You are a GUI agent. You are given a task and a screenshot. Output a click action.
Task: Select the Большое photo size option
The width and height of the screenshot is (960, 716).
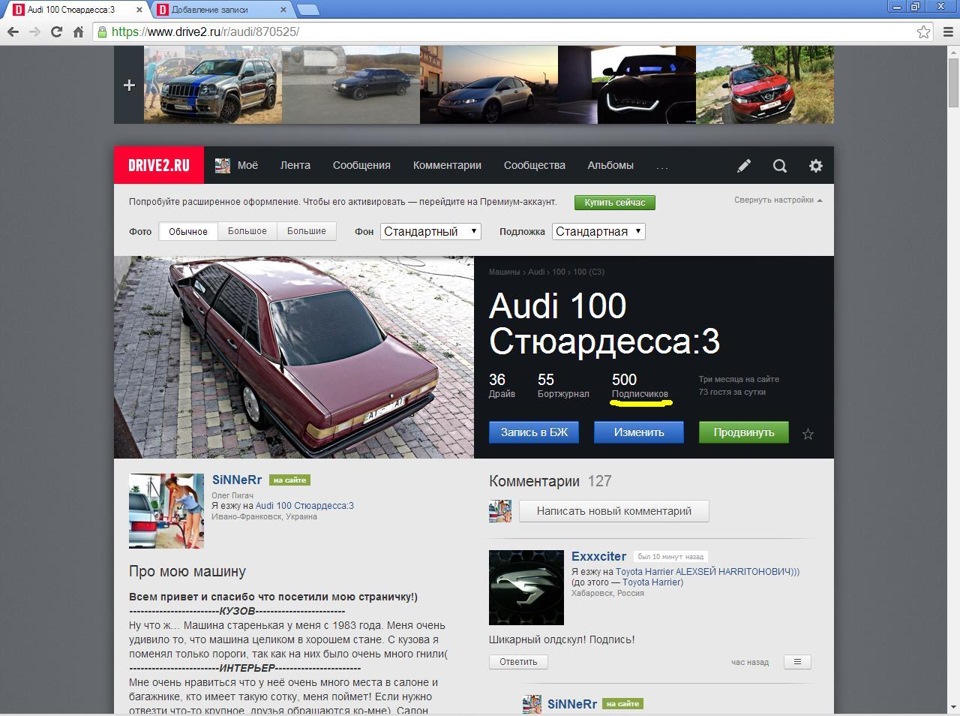tap(247, 232)
